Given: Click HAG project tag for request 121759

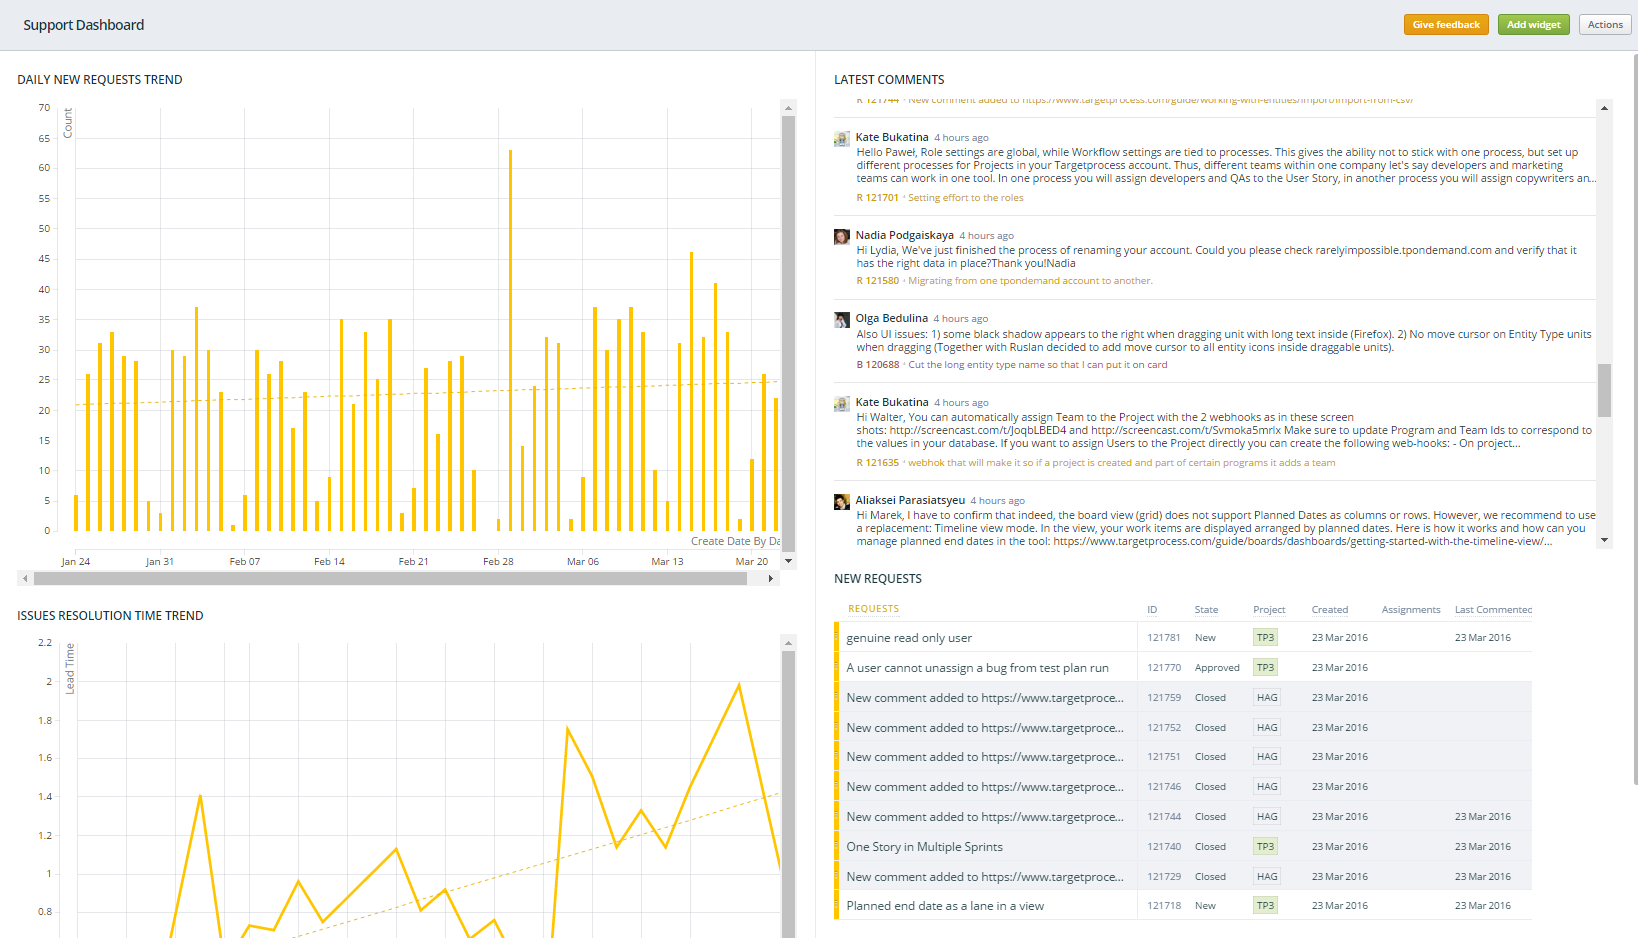Looking at the screenshot, I should pos(1267,698).
